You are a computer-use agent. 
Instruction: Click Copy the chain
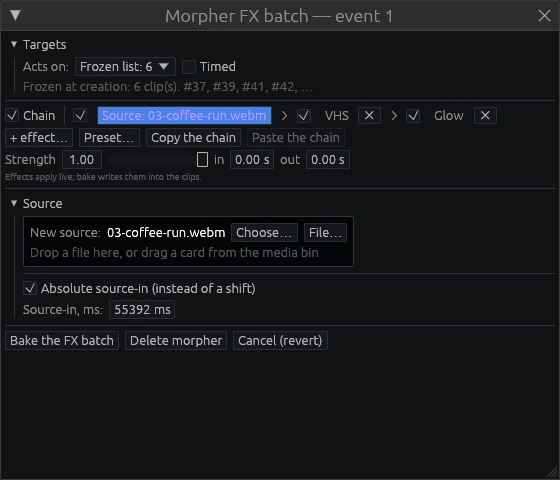tap(193, 138)
